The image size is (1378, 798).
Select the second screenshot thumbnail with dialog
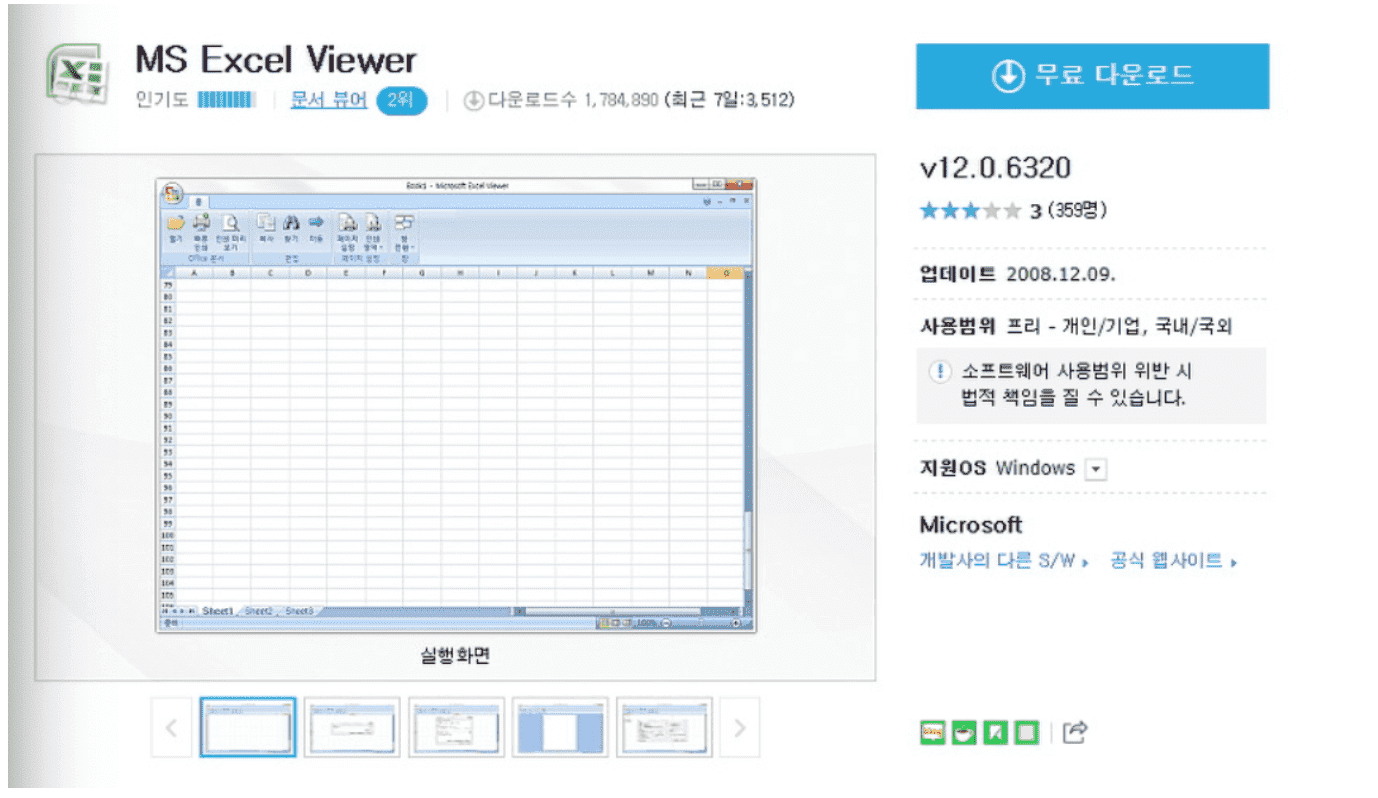point(352,727)
